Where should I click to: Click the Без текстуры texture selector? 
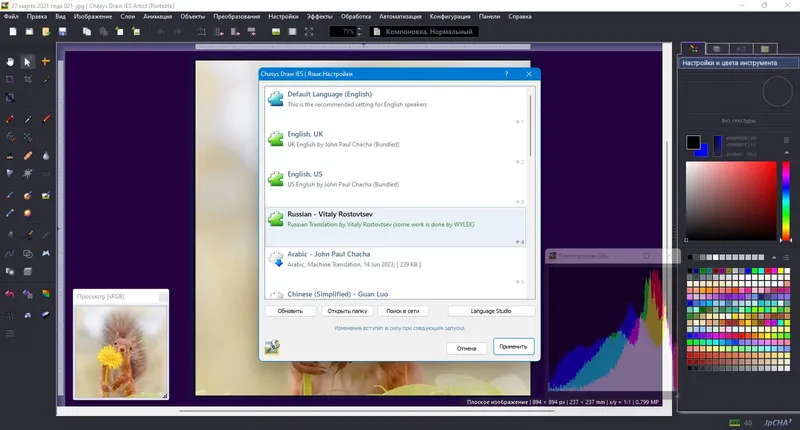pos(738,121)
